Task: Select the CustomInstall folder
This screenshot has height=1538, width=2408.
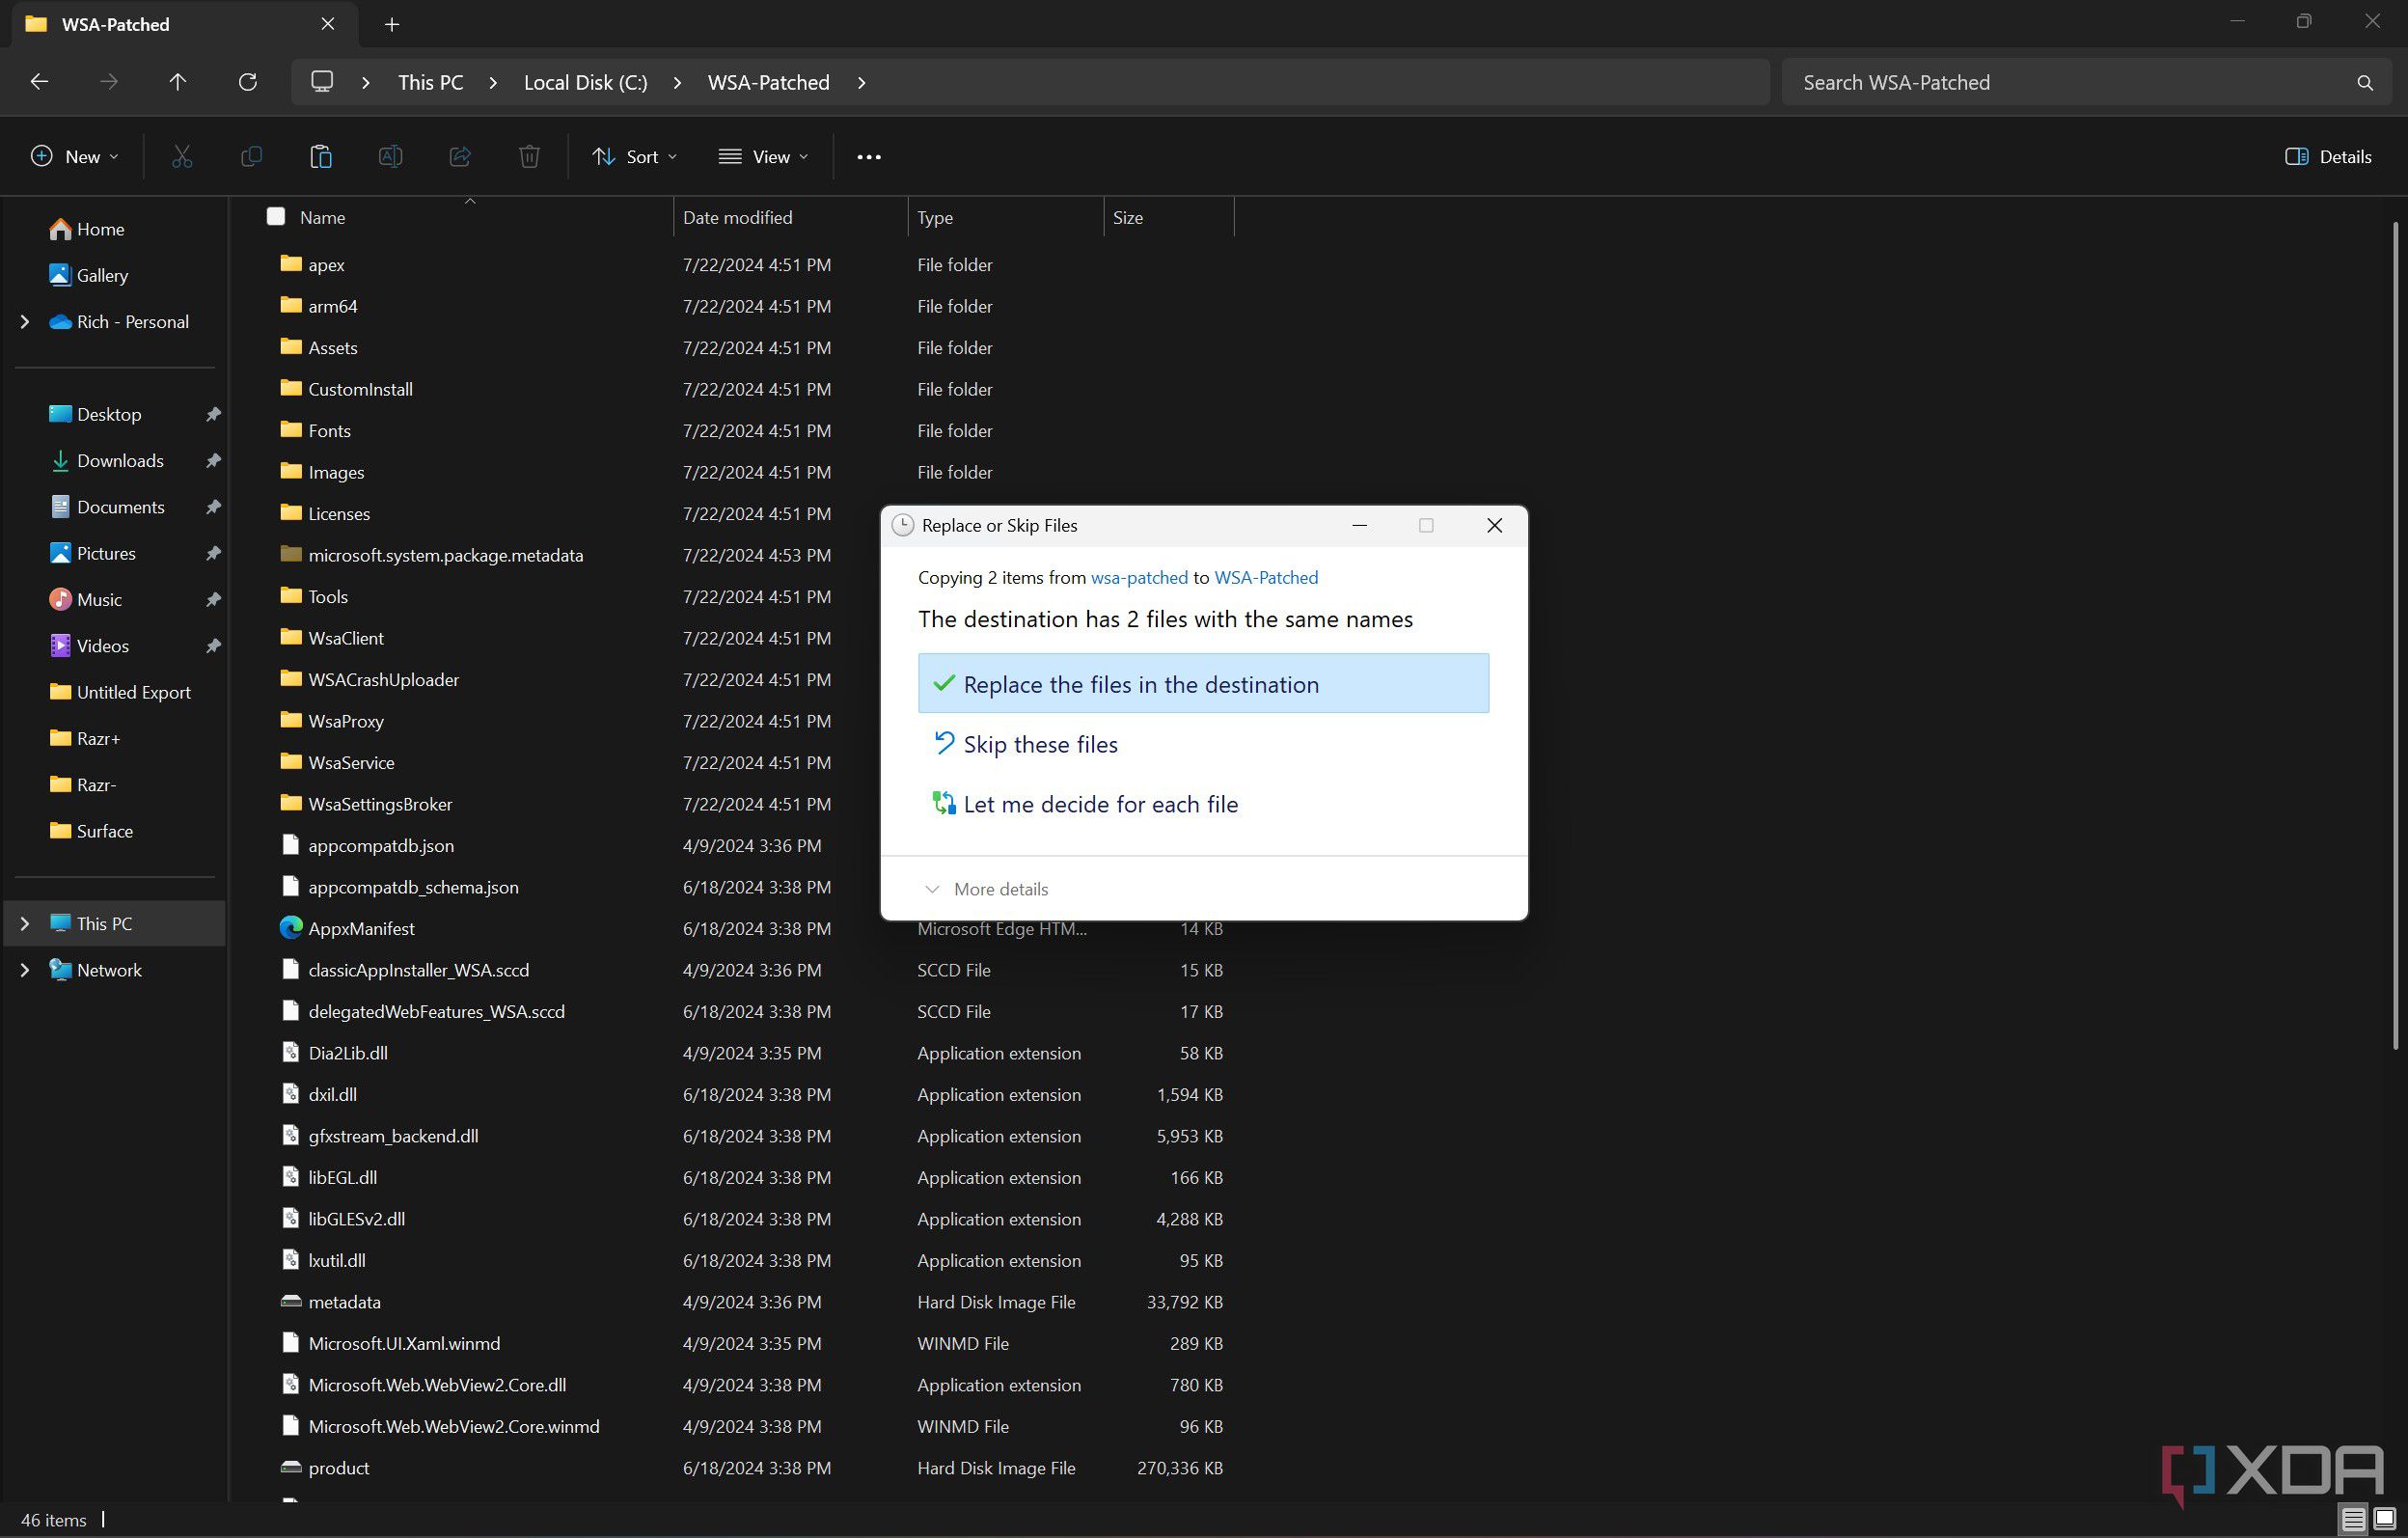Action: click(346, 389)
